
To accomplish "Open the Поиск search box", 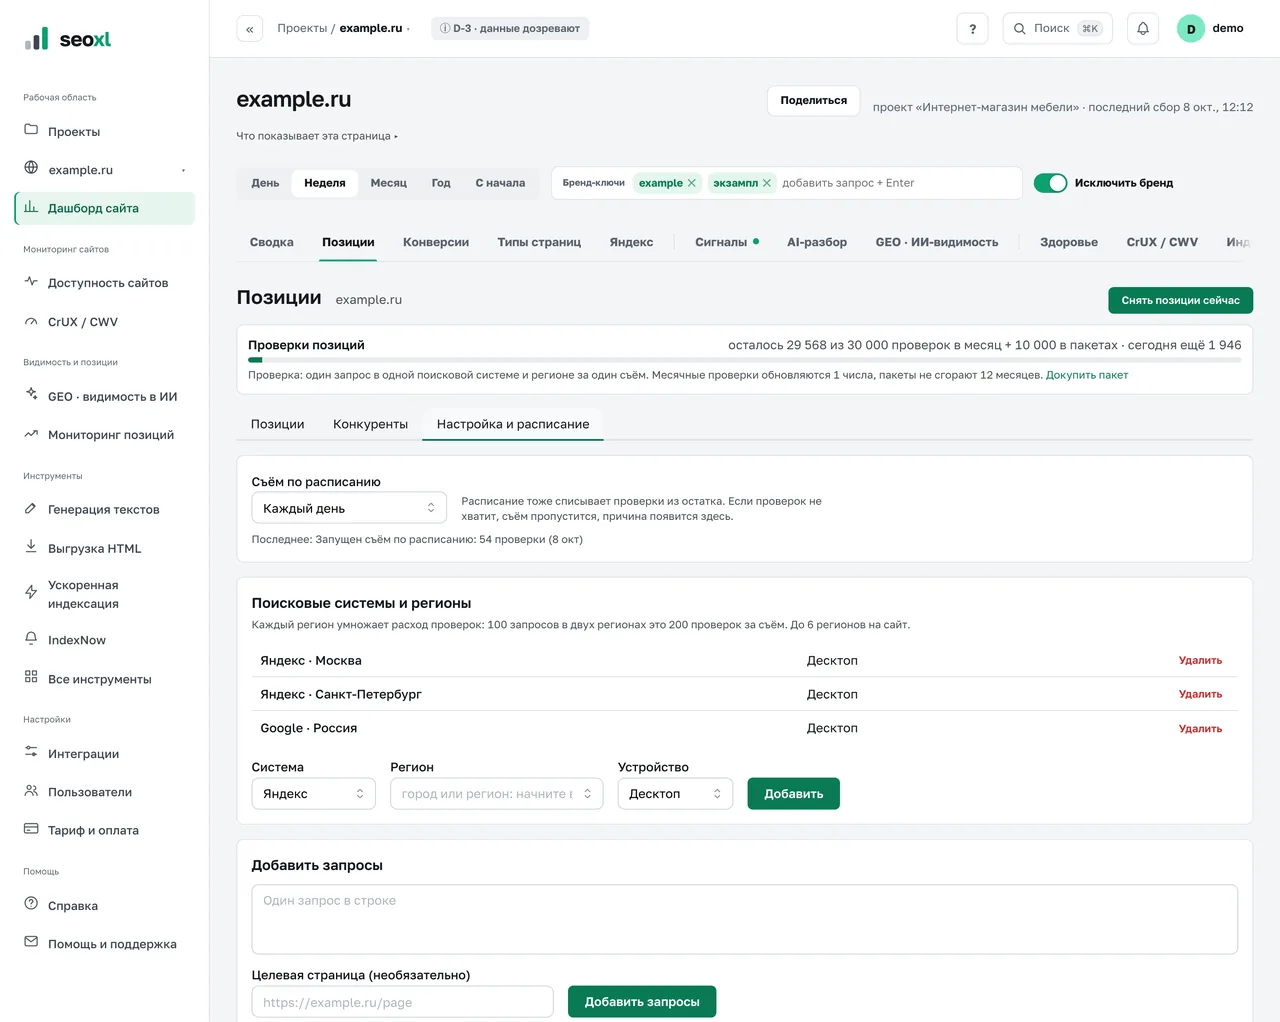I will tap(1059, 28).
